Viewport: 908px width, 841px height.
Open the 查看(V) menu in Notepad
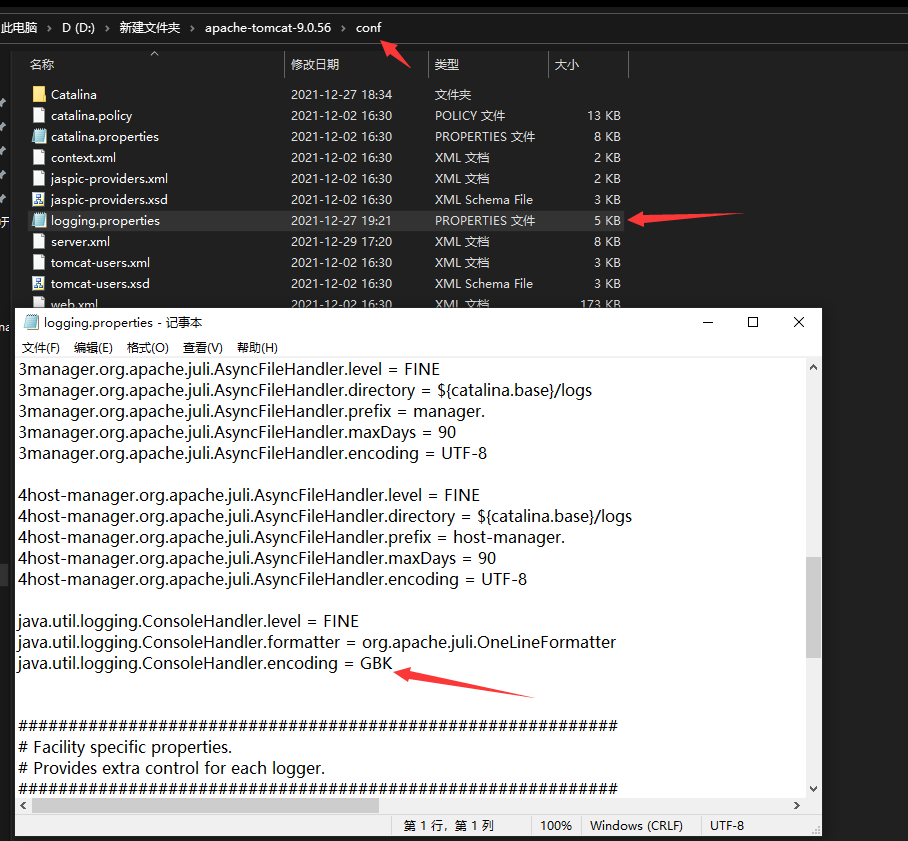[x=202, y=347]
